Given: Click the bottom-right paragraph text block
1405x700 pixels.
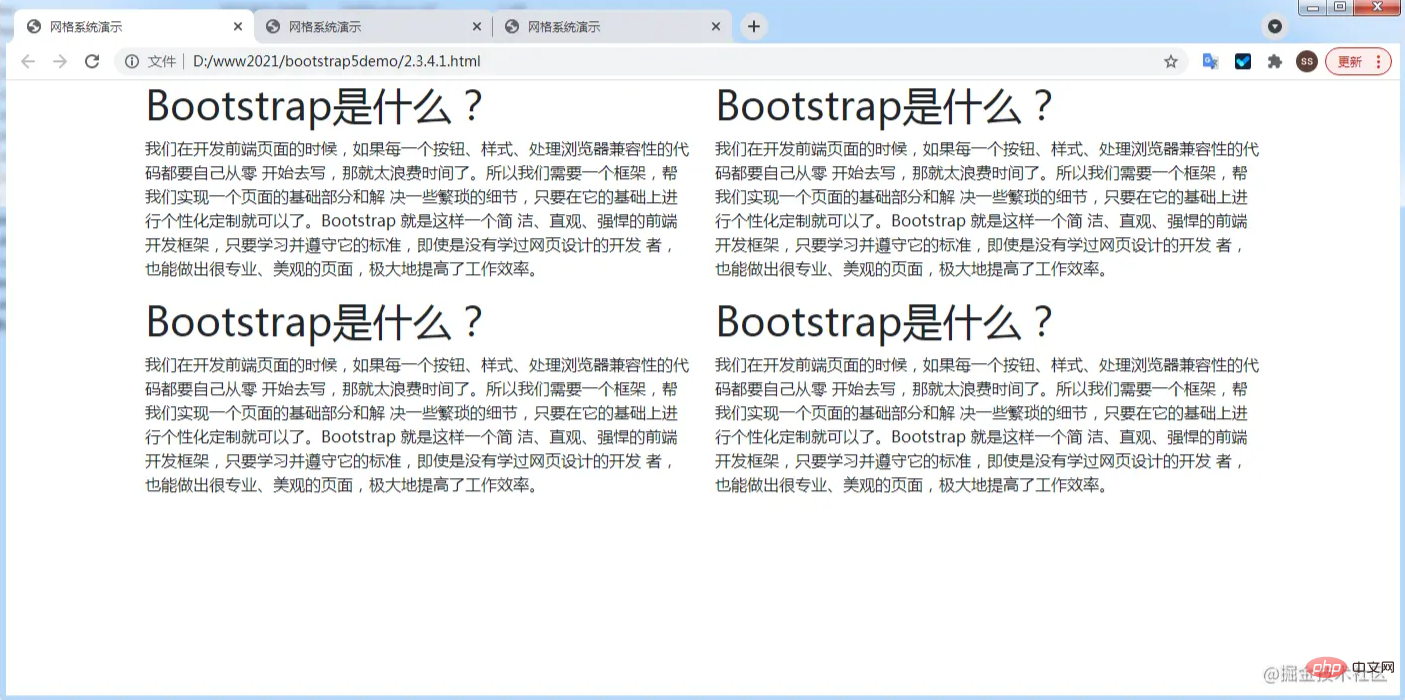Looking at the screenshot, I should [x=987, y=425].
